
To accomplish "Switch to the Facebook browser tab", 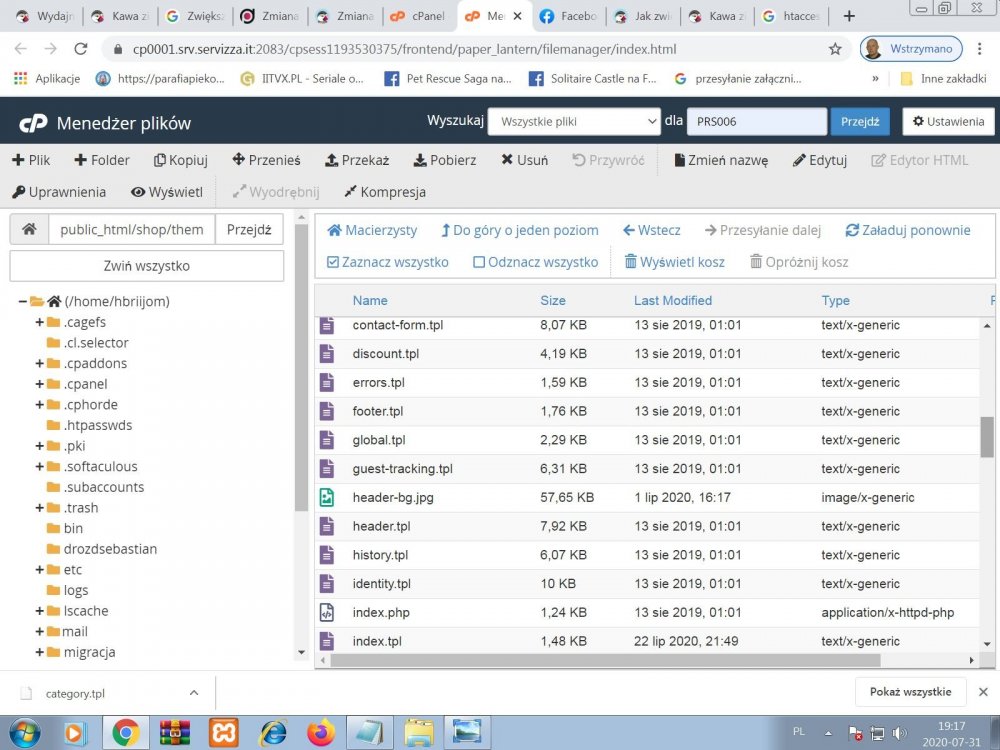I will point(569,16).
